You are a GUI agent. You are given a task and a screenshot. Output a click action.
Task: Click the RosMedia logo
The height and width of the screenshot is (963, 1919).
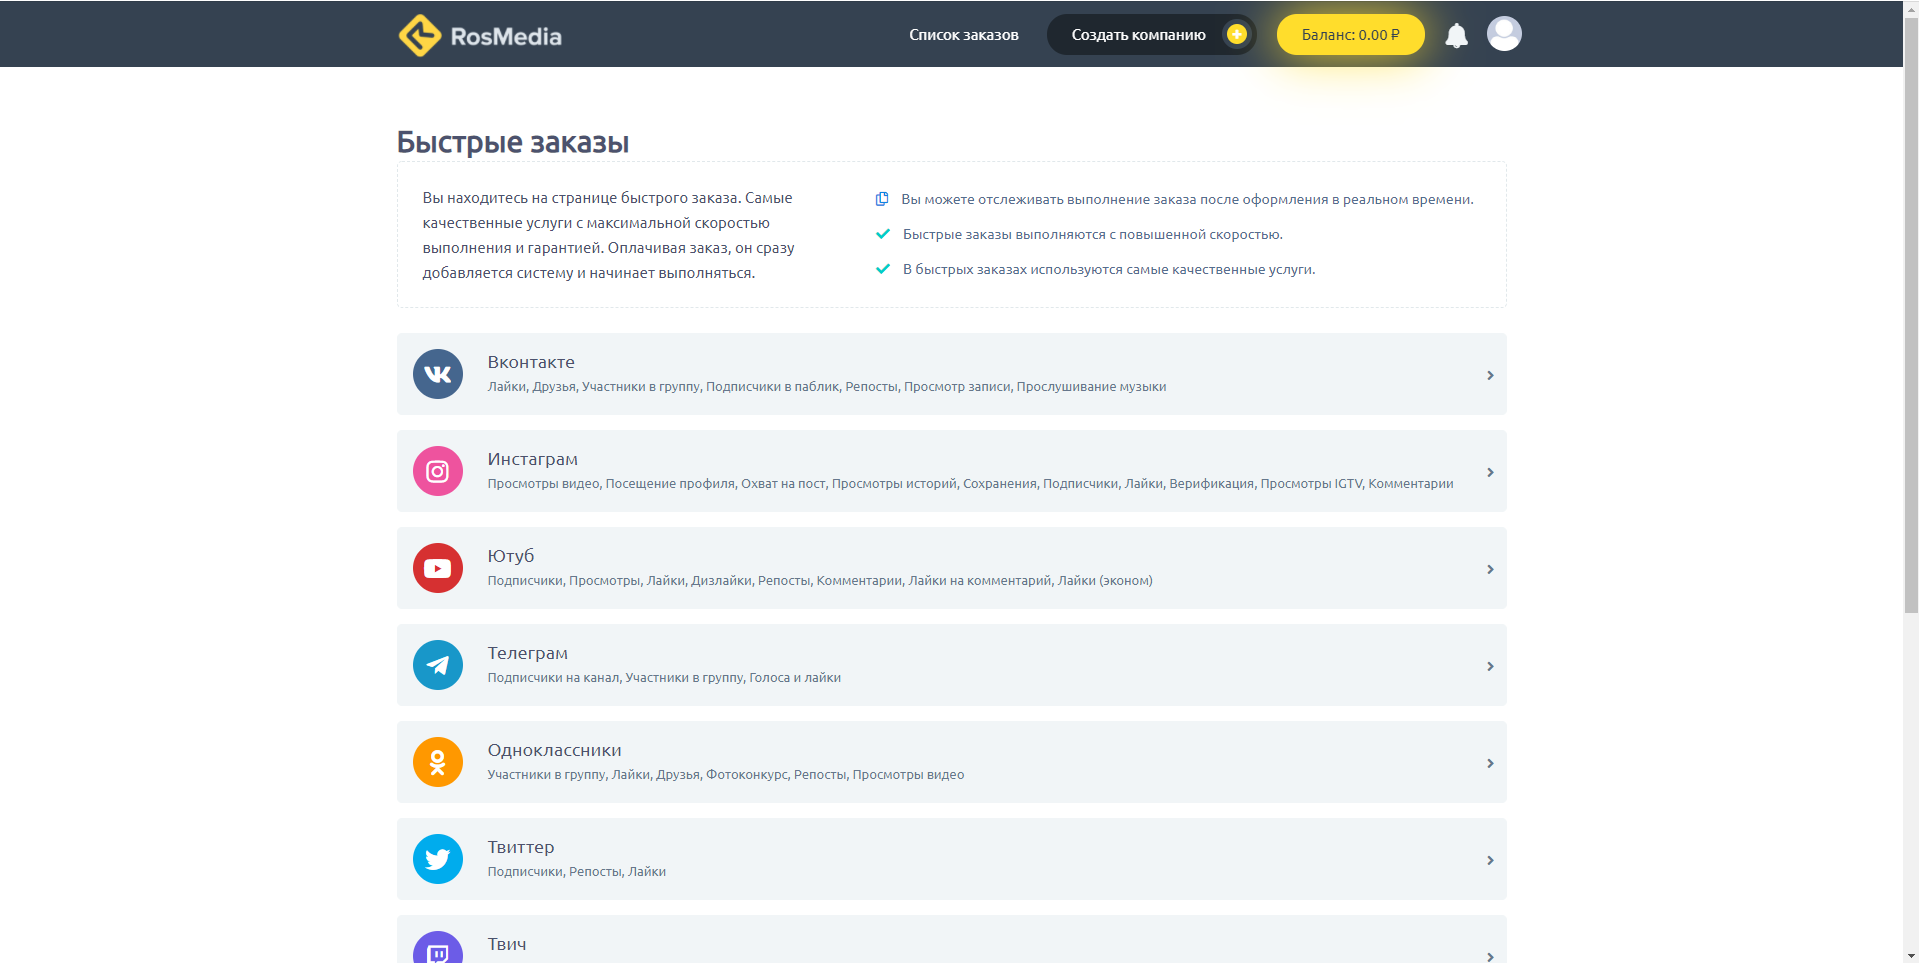point(480,35)
